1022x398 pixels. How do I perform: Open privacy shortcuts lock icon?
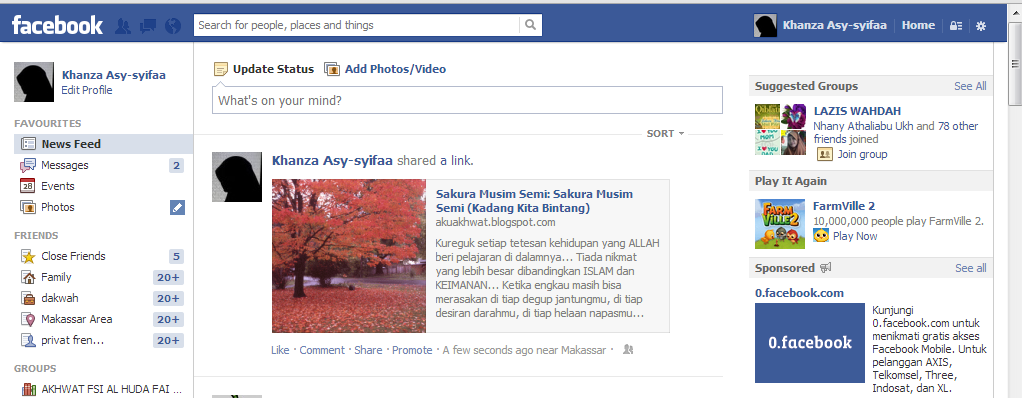pos(956,26)
